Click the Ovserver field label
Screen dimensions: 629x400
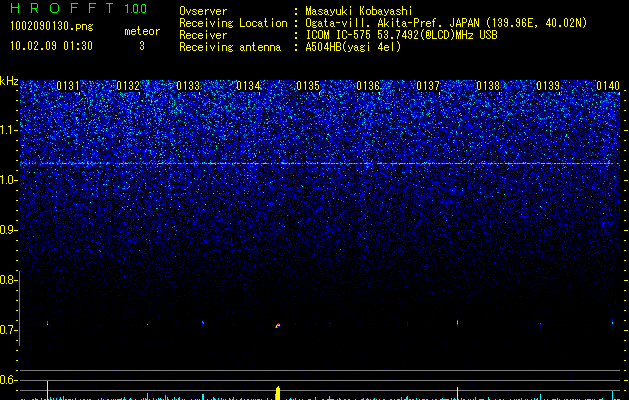click(x=203, y=11)
